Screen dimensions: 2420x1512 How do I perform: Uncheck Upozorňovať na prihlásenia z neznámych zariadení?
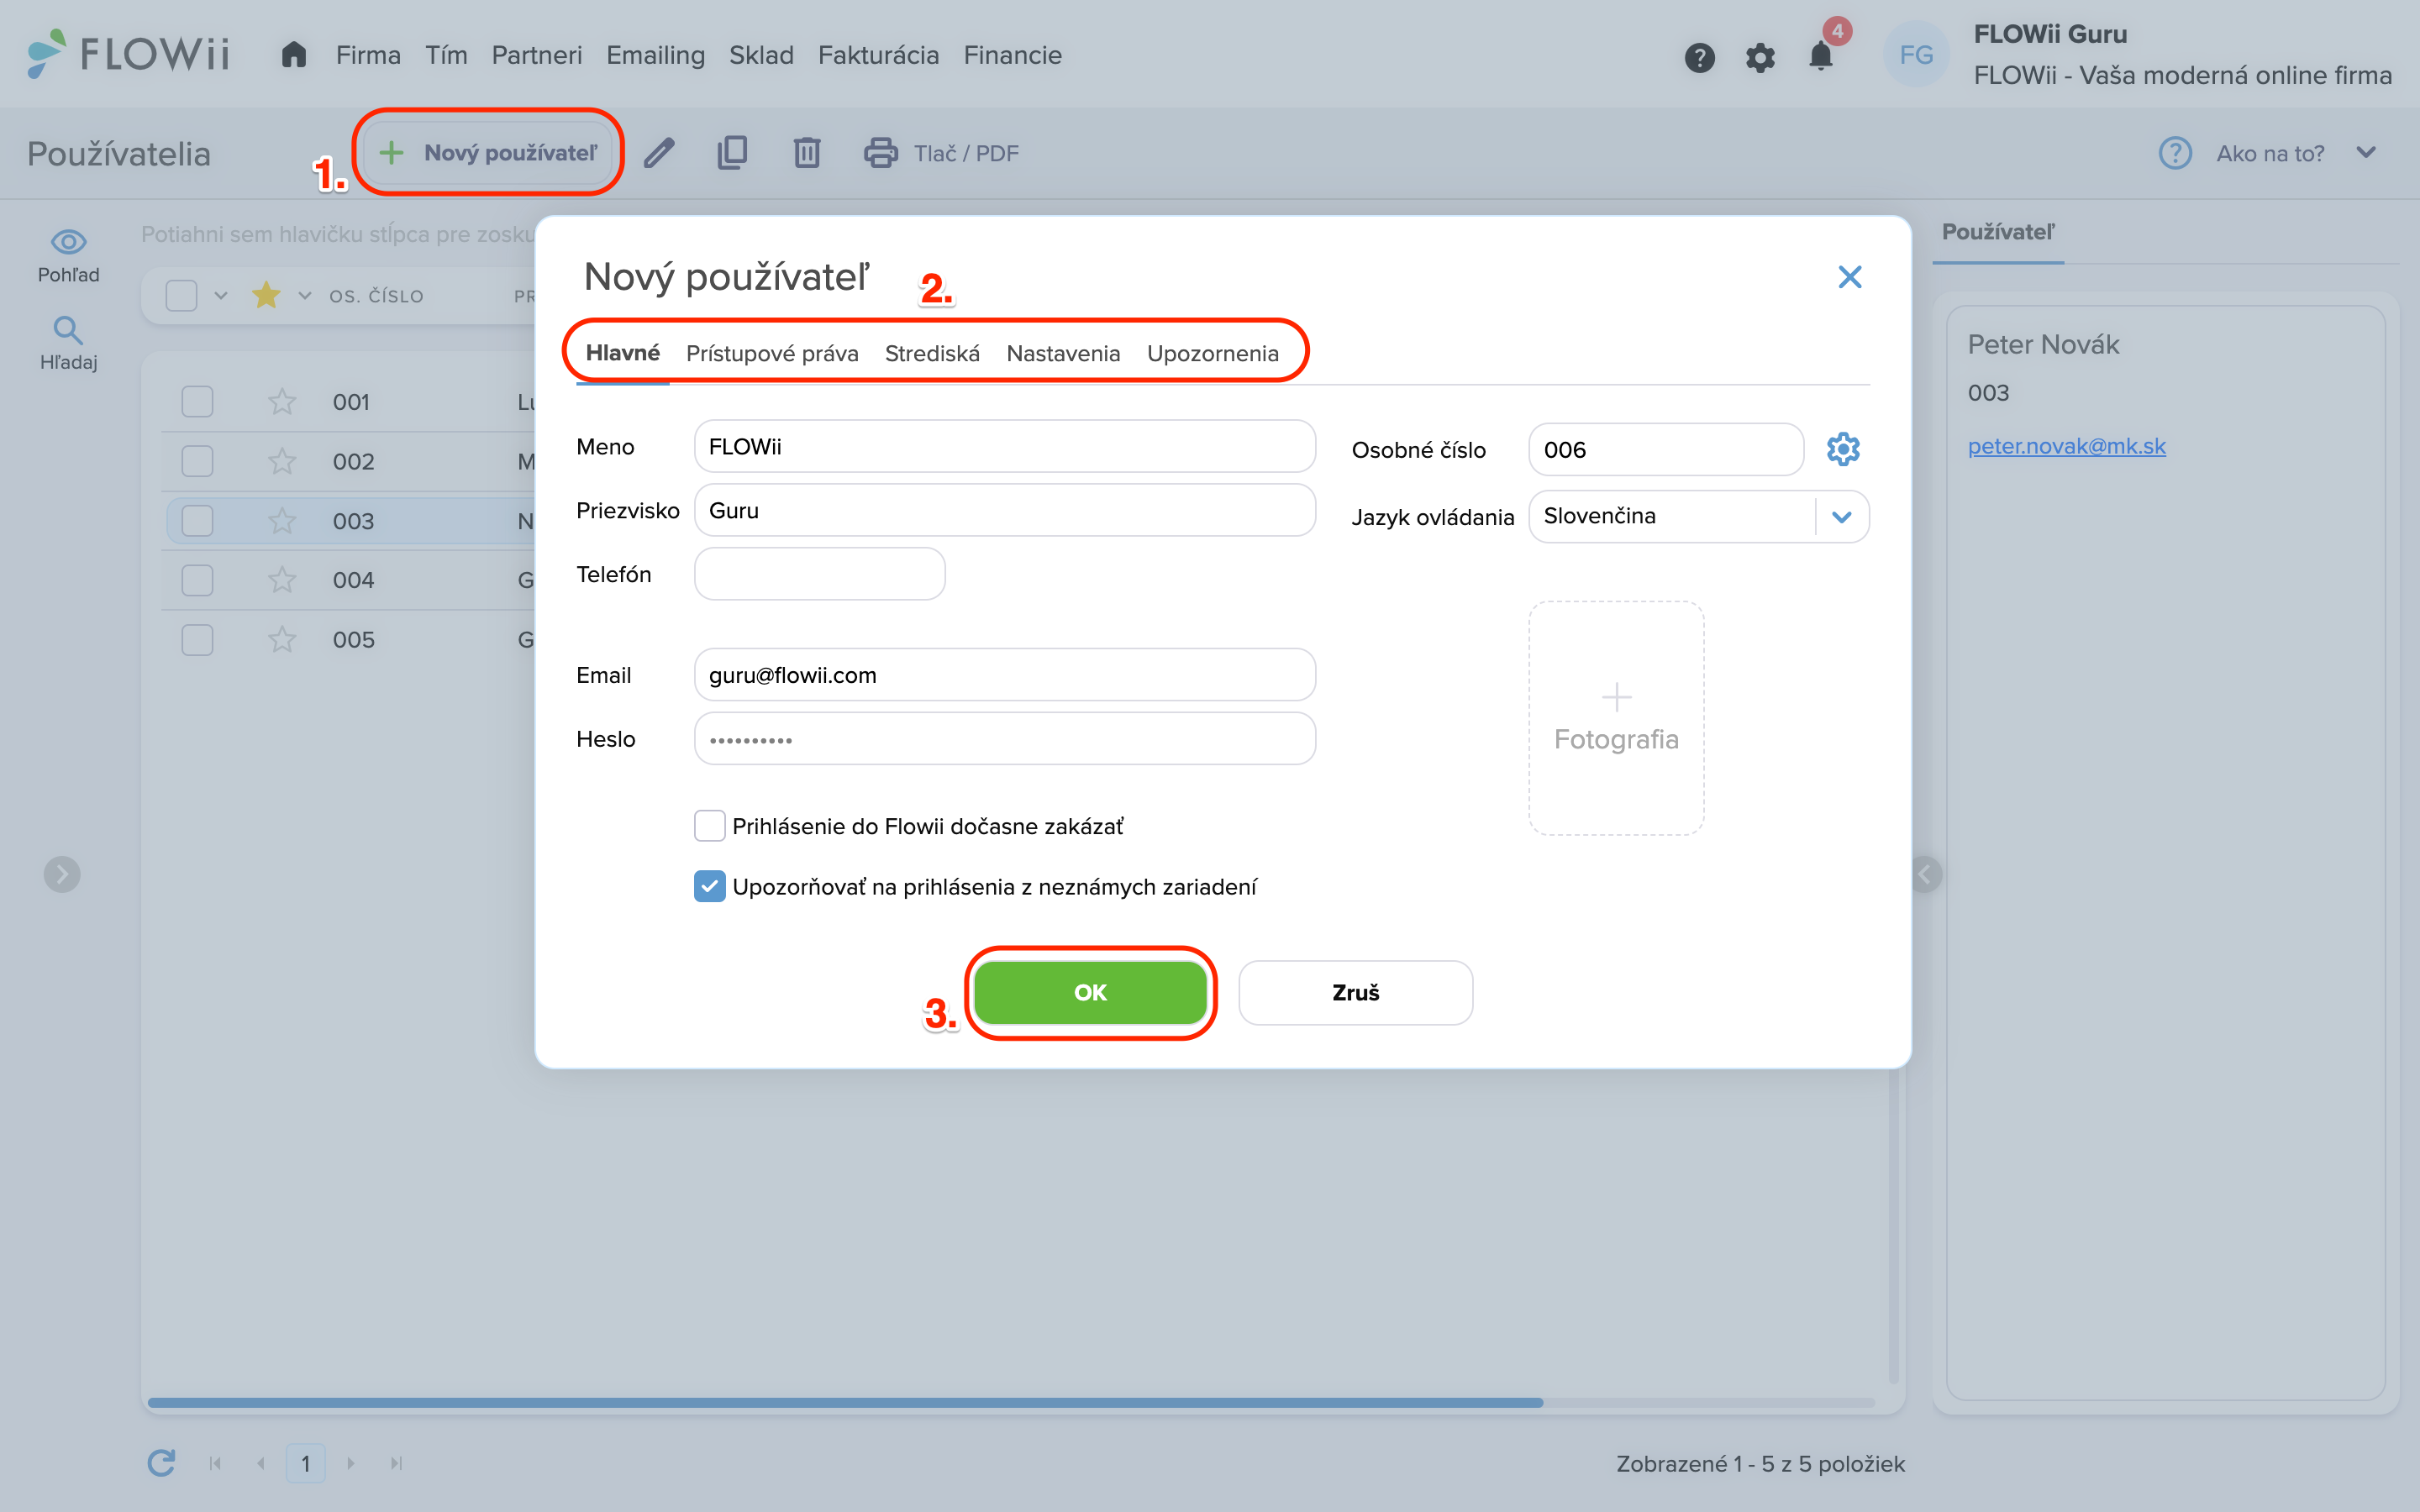[709, 886]
